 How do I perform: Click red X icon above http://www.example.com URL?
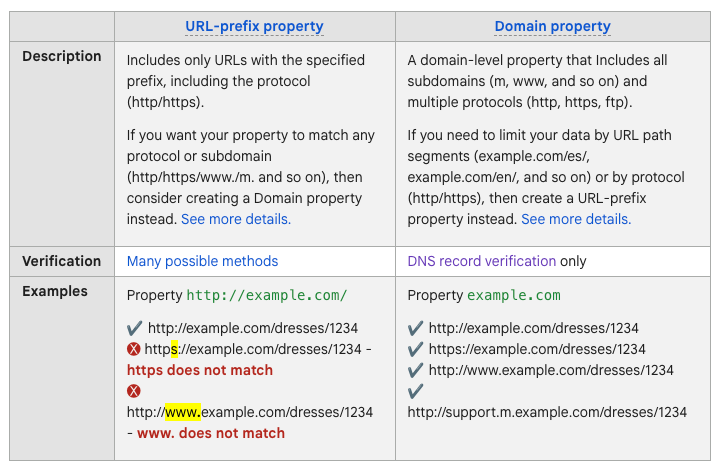[x=134, y=391]
